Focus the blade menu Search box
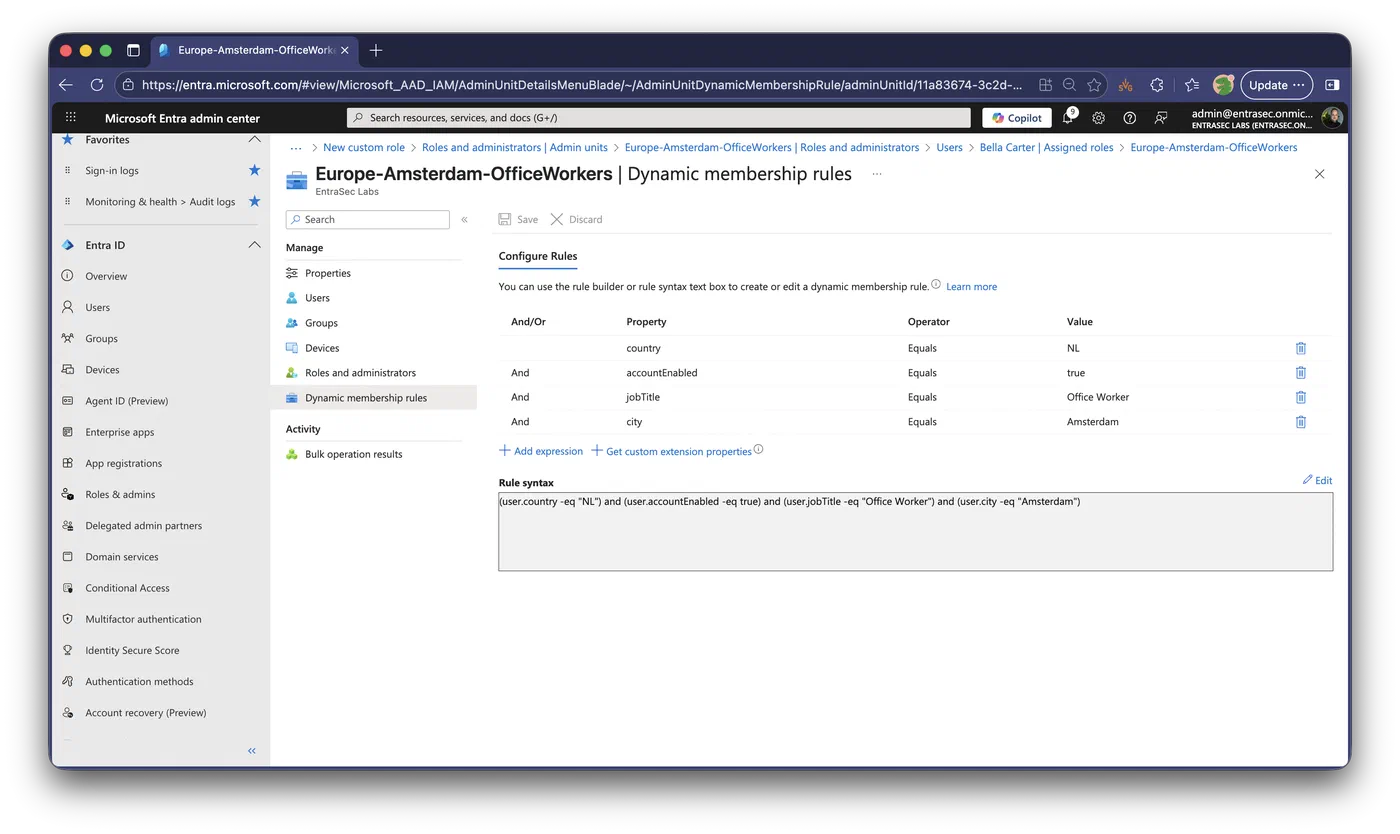This screenshot has height=834, width=1400. pos(368,220)
